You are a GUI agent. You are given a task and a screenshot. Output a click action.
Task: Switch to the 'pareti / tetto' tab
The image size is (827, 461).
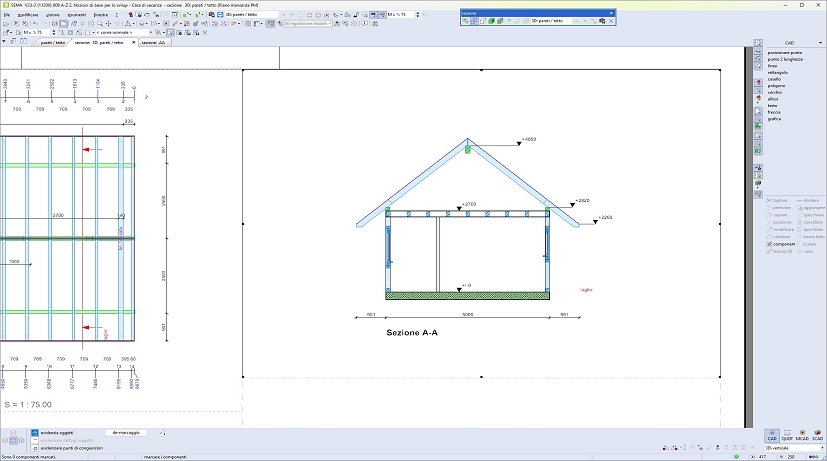point(54,43)
